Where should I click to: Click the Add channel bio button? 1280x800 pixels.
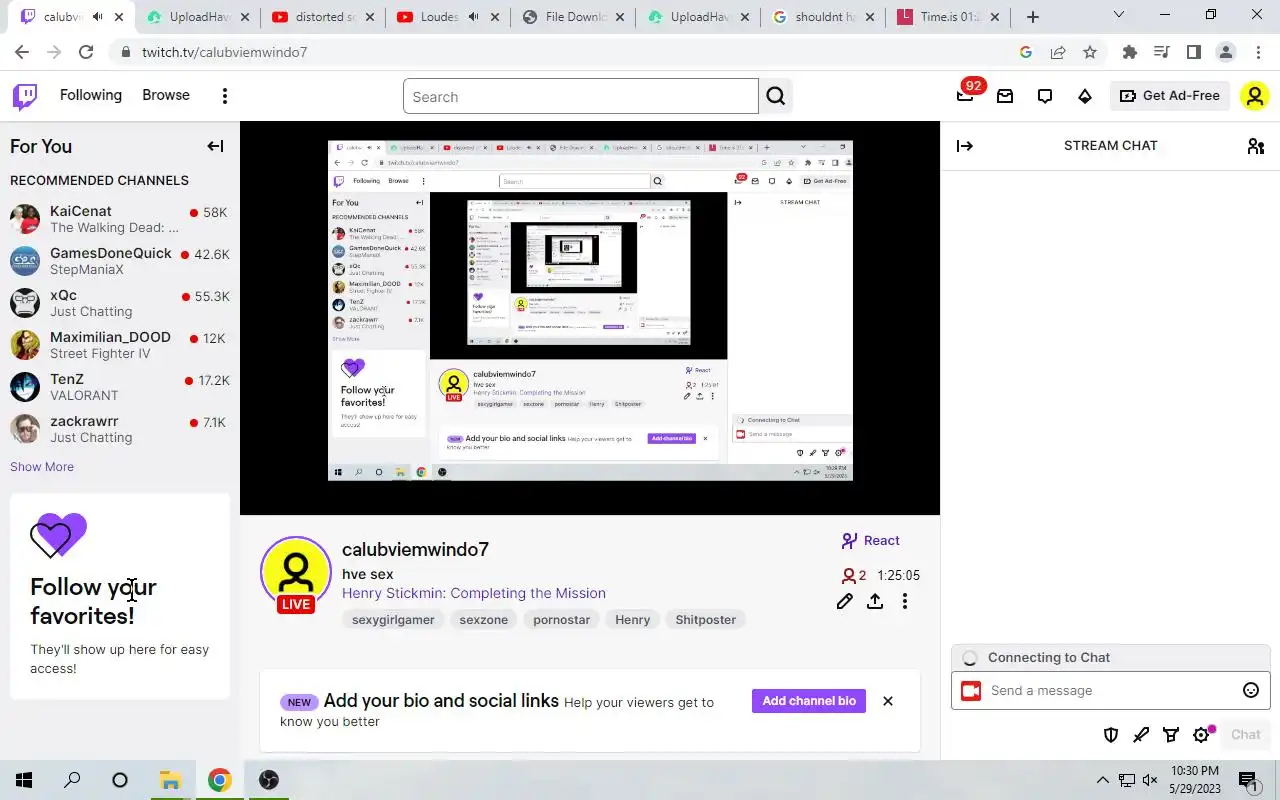[809, 701]
